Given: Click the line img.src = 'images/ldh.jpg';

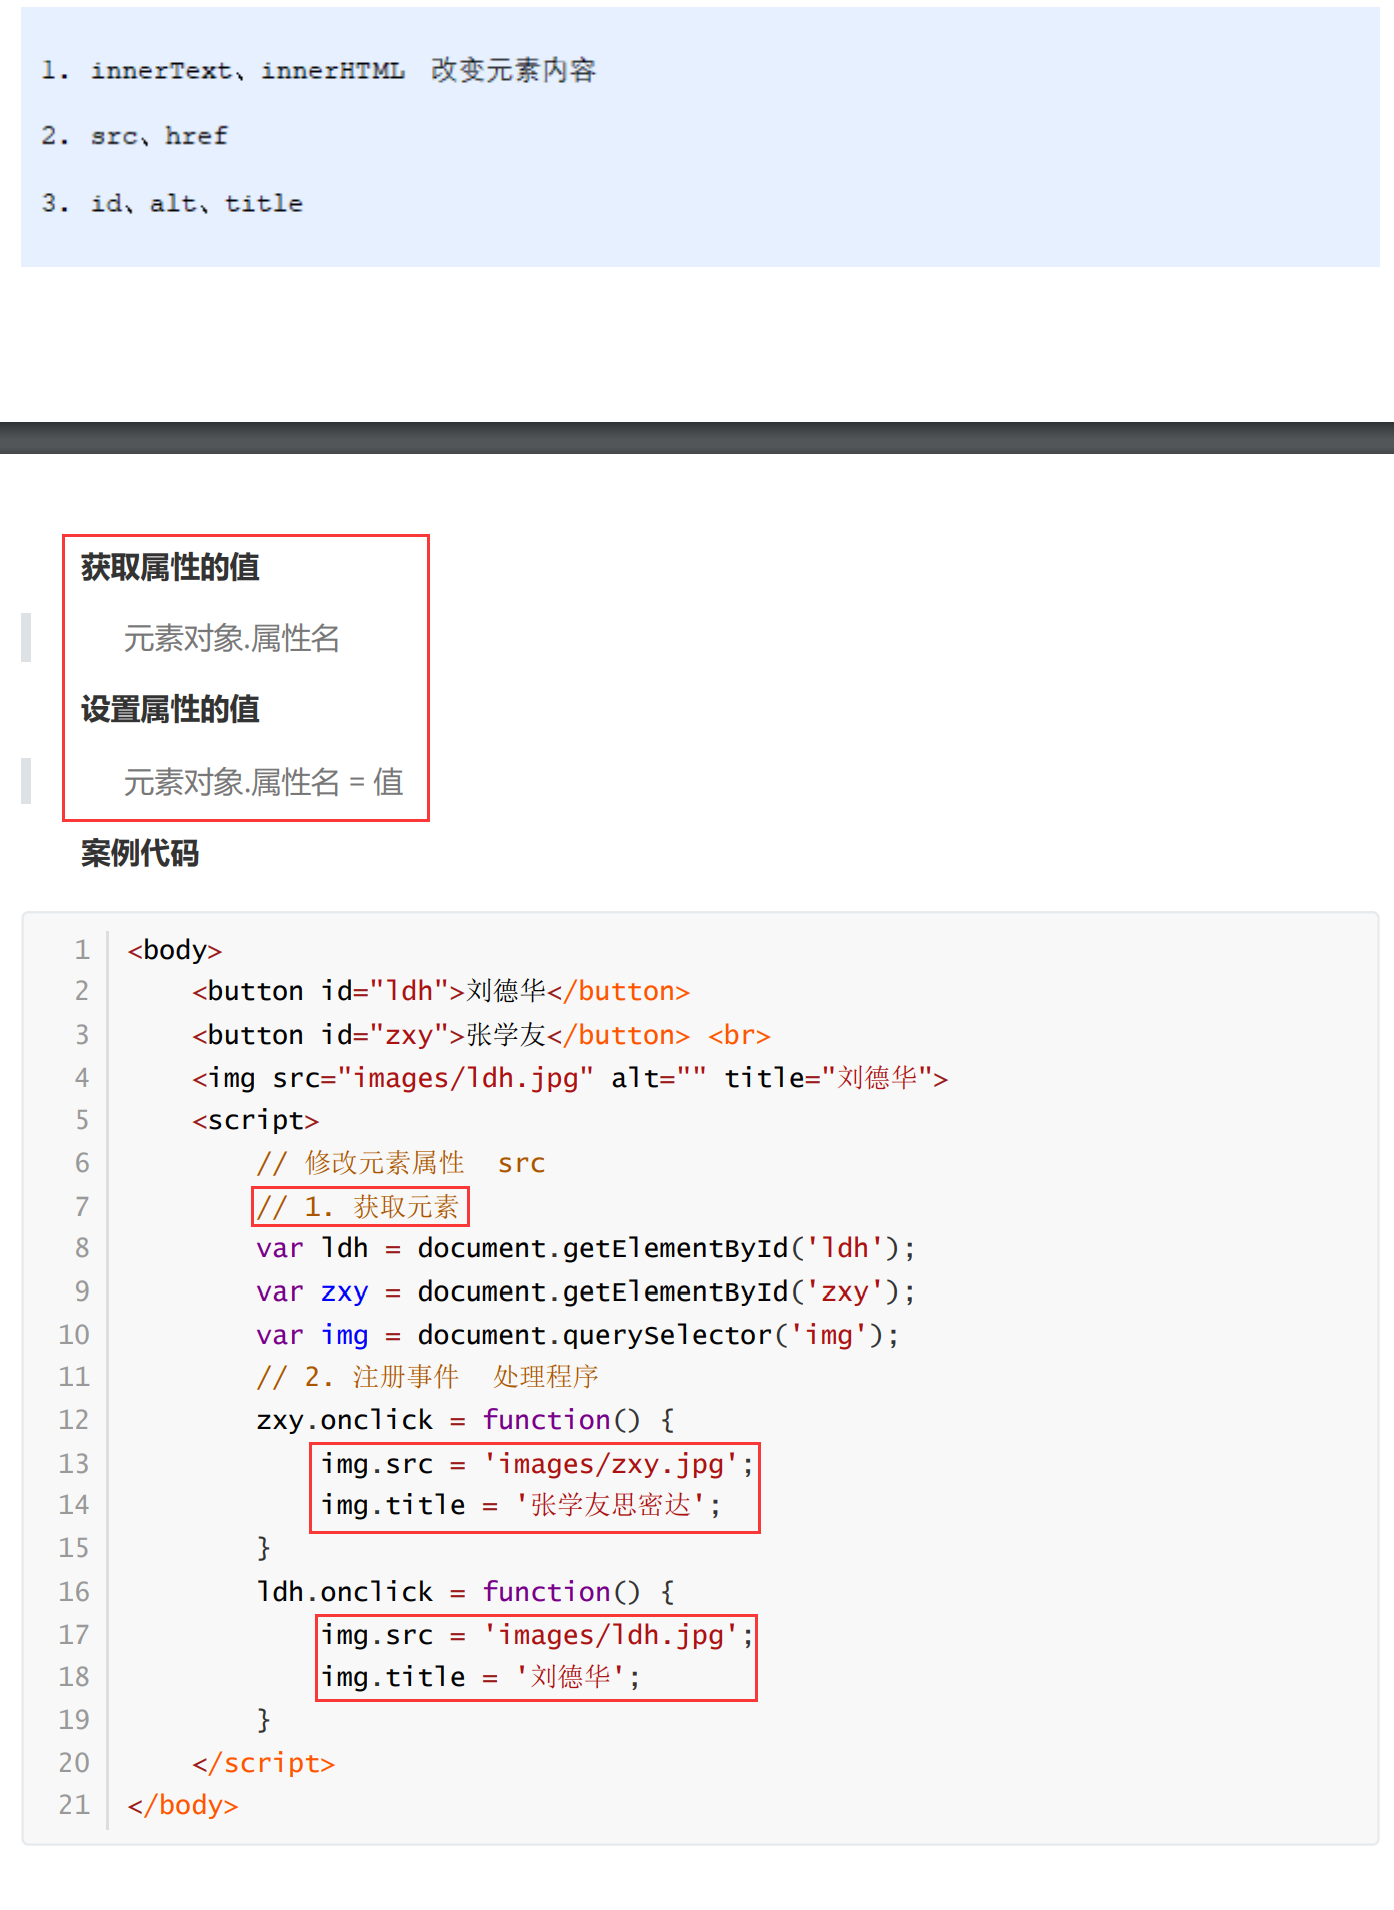Looking at the screenshot, I should (x=538, y=1635).
